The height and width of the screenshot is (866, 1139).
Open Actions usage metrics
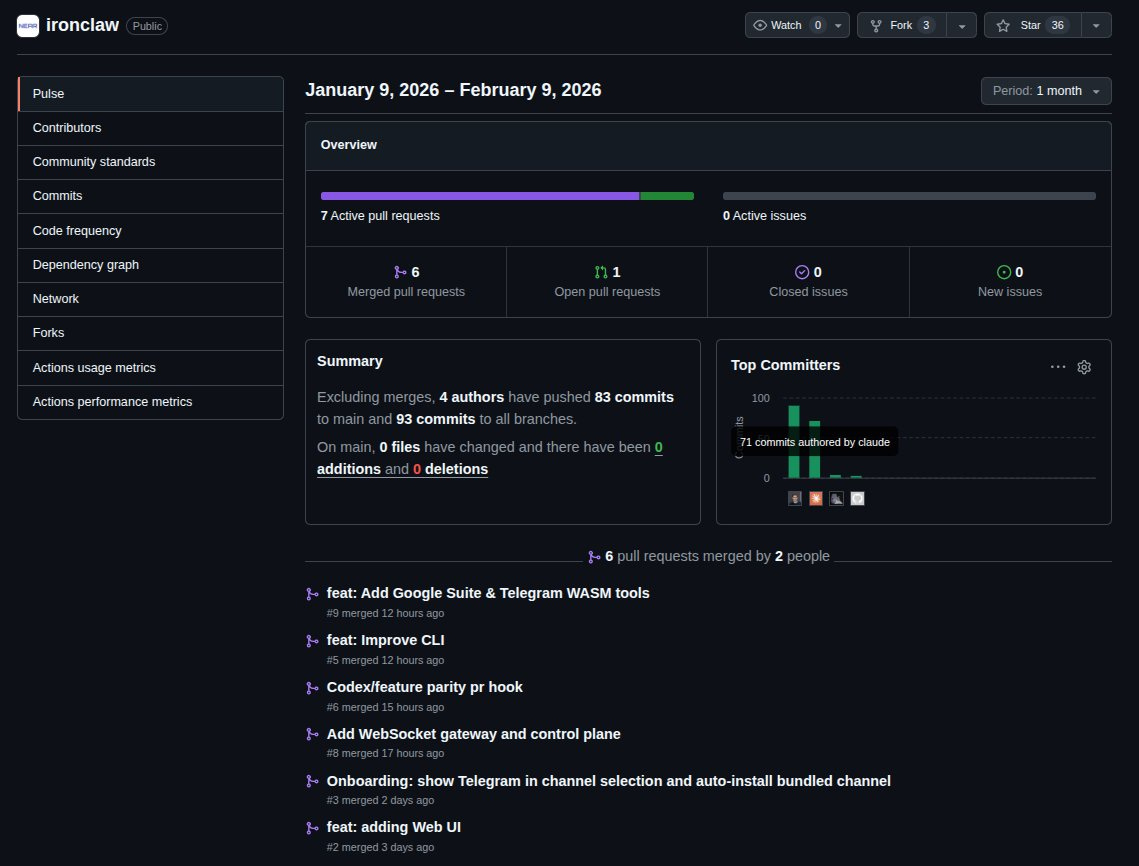pyautogui.click(x=150, y=368)
